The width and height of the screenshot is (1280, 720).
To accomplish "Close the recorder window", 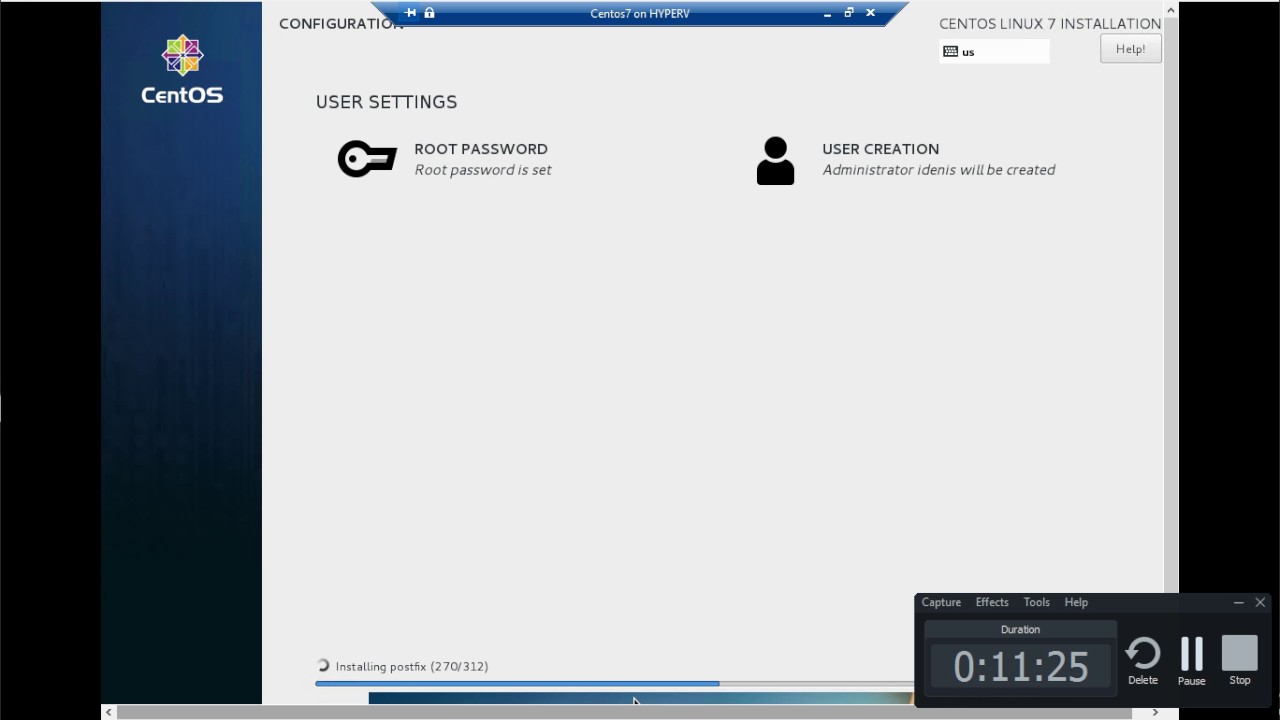I will click(x=1260, y=602).
